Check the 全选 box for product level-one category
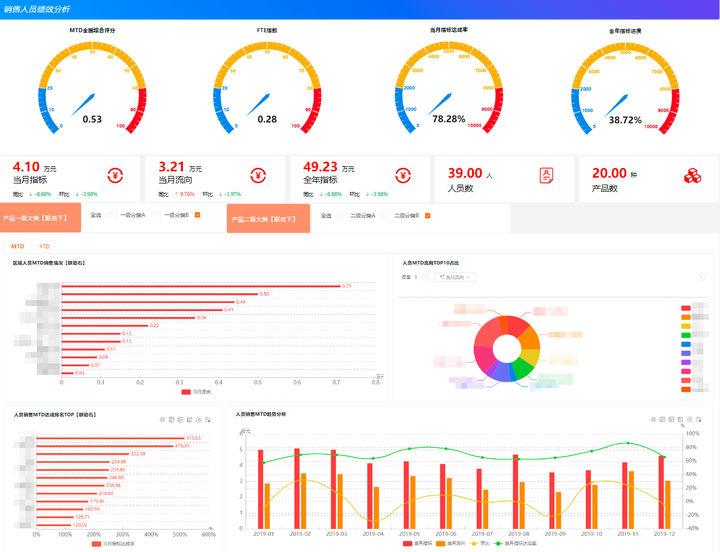Image resolution: width=720 pixels, height=552 pixels. [x=110, y=215]
